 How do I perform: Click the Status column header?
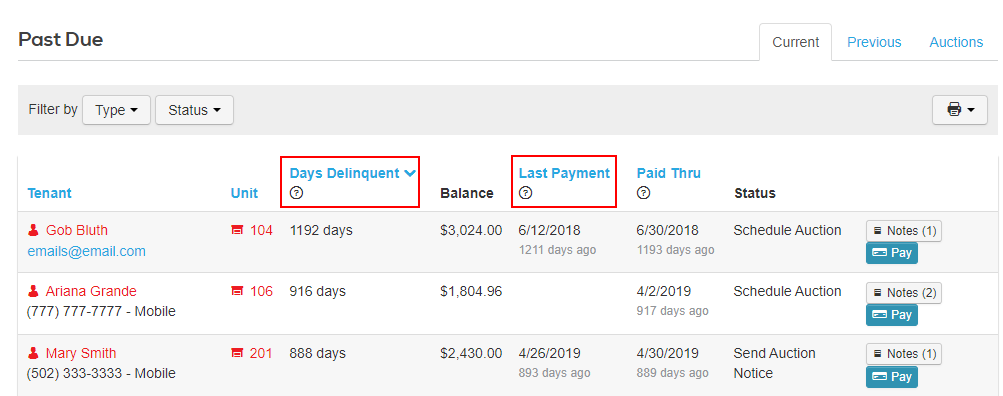[x=755, y=193]
